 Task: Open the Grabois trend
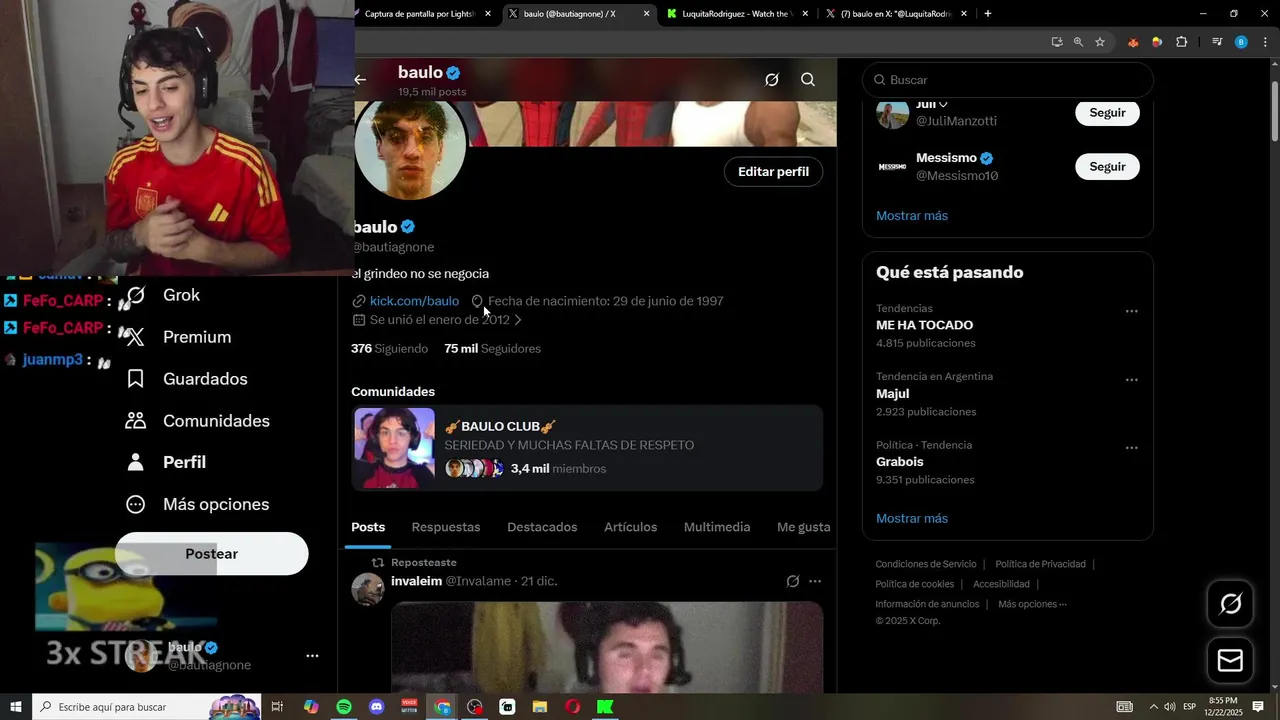(x=900, y=462)
